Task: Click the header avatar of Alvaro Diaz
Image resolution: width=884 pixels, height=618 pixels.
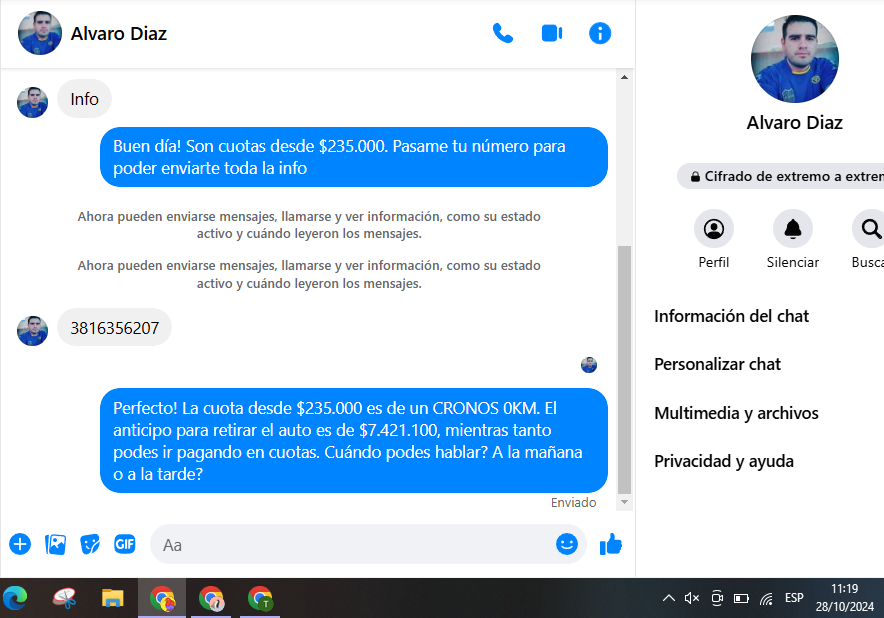Action: (x=39, y=33)
